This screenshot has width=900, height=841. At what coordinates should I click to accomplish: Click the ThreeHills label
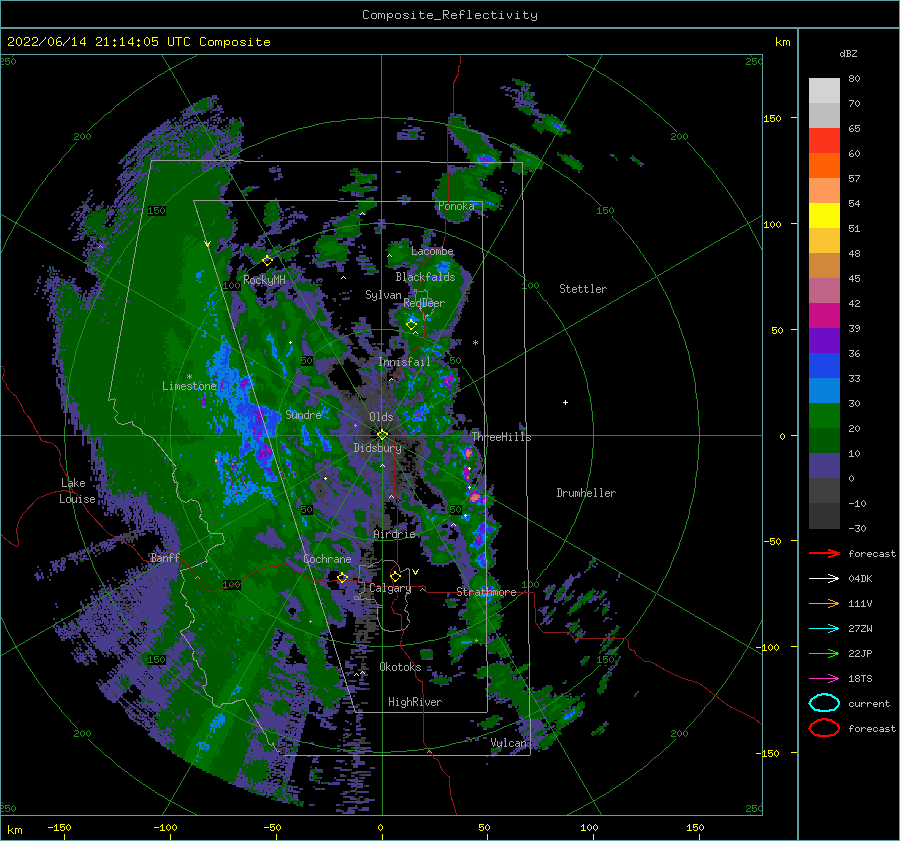502,437
